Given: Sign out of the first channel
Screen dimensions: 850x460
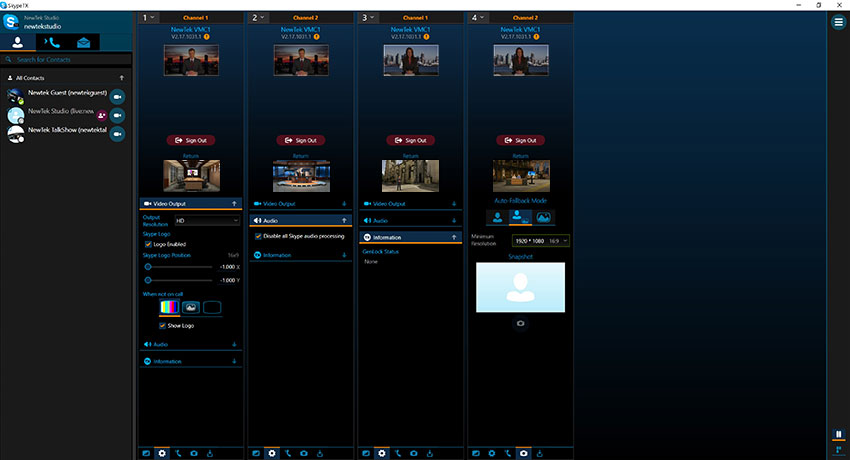Looking at the screenshot, I should pyautogui.click(x=190, y=140).
